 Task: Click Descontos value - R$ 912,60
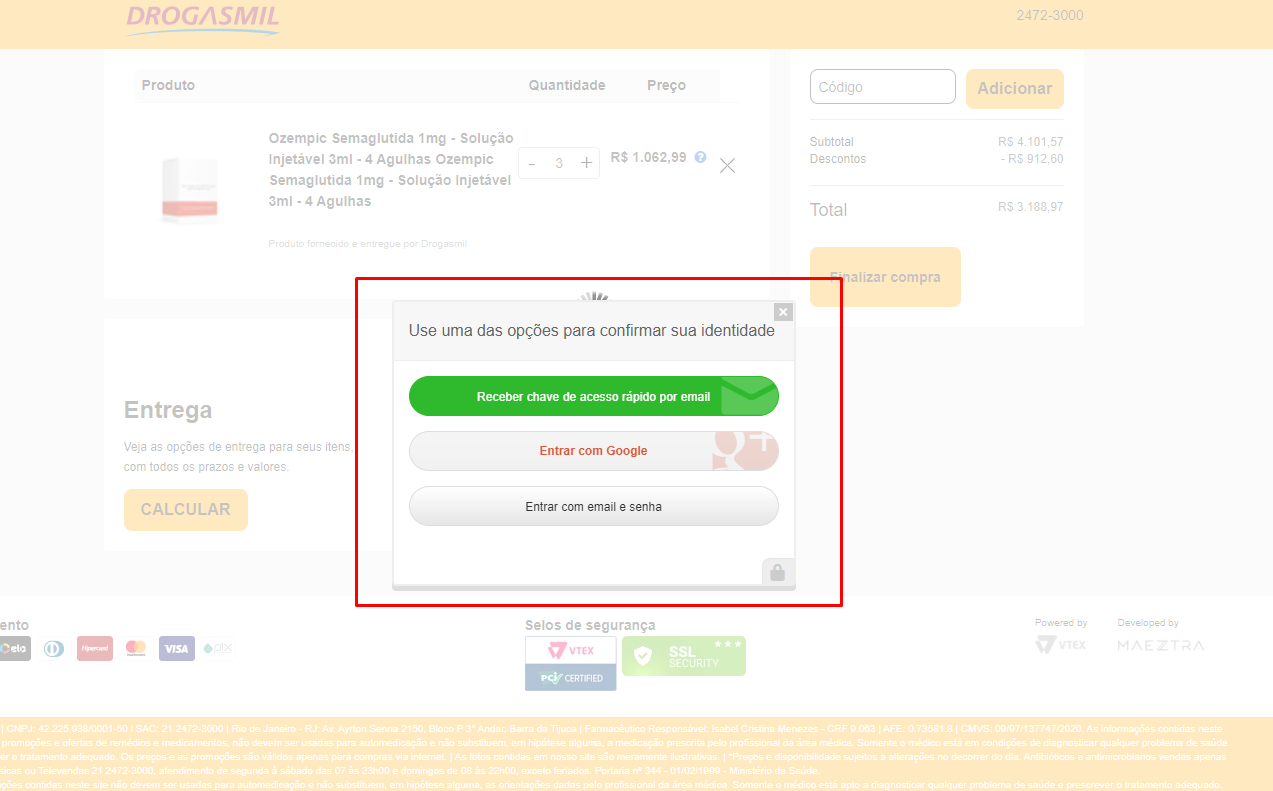1032,159
